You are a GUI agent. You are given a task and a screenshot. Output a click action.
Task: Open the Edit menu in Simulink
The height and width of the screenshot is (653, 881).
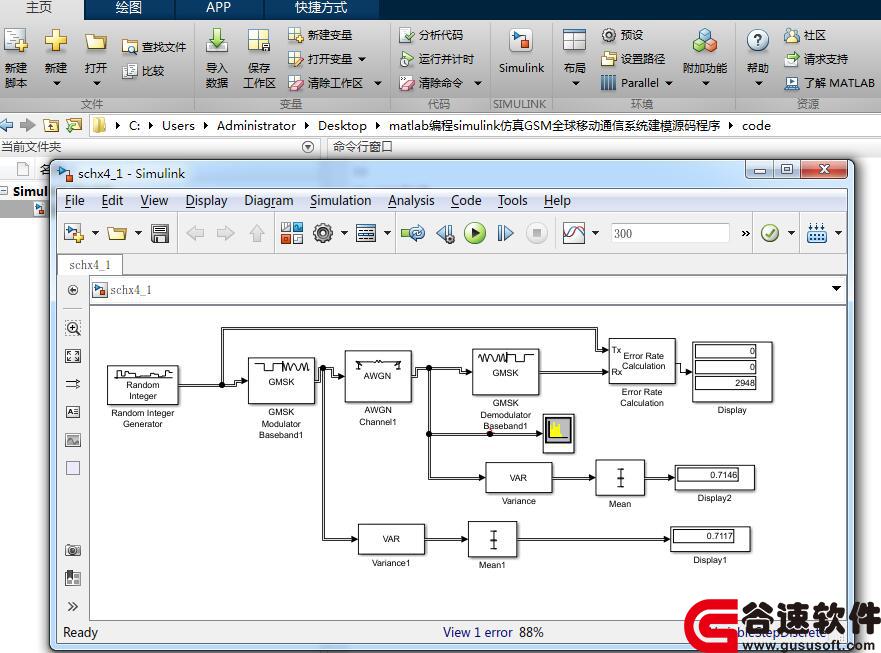[x=112, y=201]
